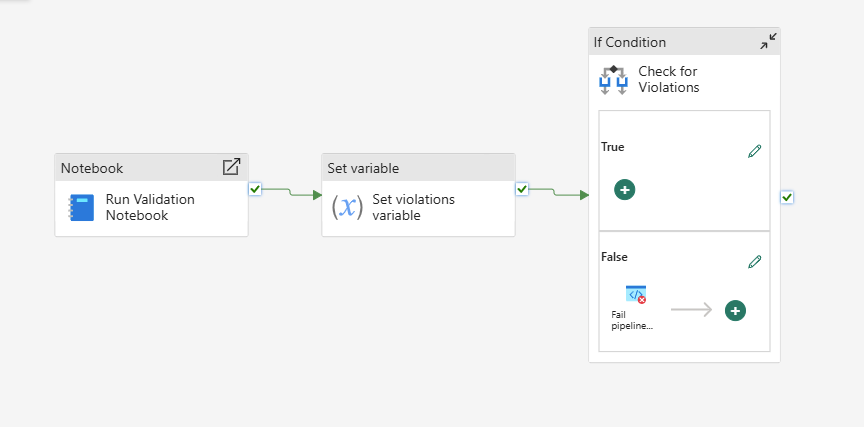
Task: Click the If Condition branching icon
Action: [613, 79]
